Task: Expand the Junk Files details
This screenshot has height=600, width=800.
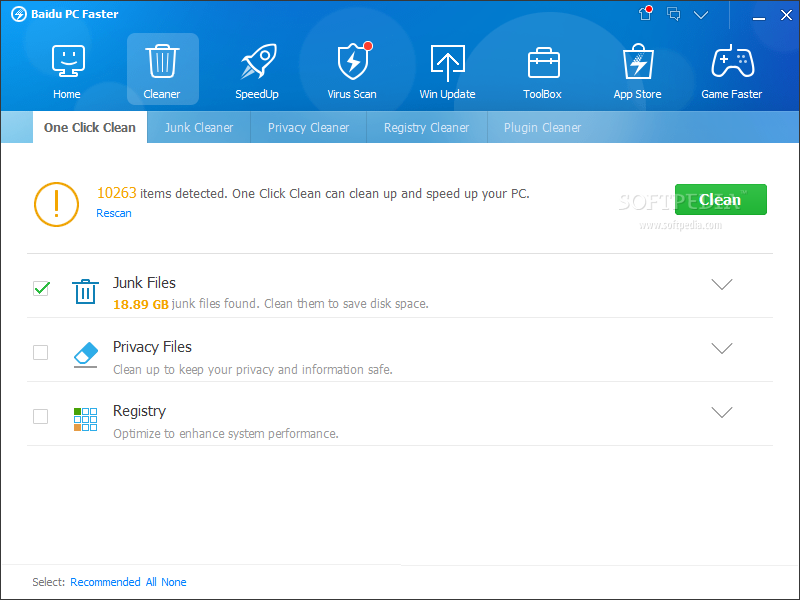Action: [x=721, y=284]
